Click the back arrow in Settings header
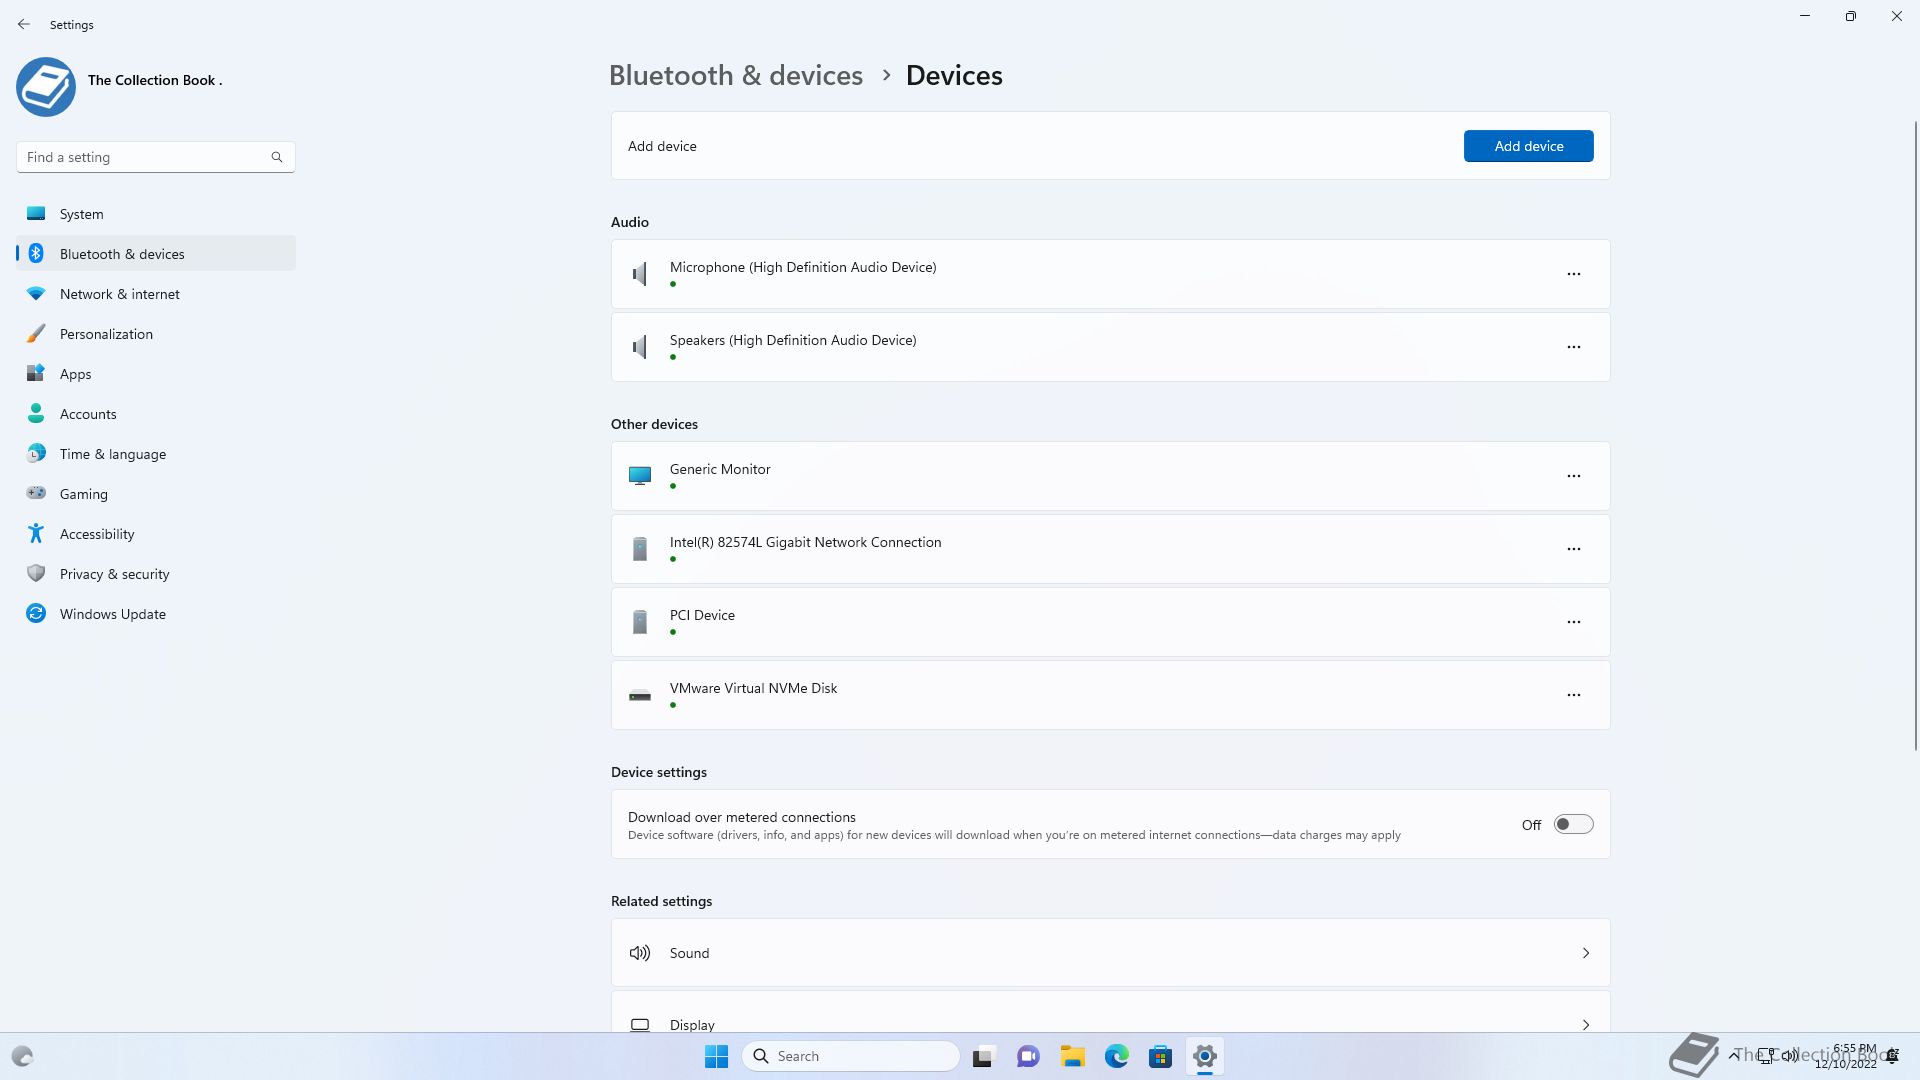Viewport: 1920px width, 1080px height. coord(24,24)
